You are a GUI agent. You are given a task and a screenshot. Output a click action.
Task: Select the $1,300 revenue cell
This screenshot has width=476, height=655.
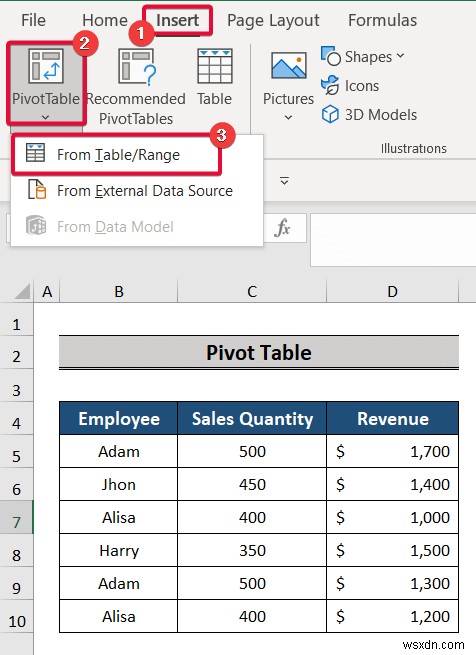392,583
